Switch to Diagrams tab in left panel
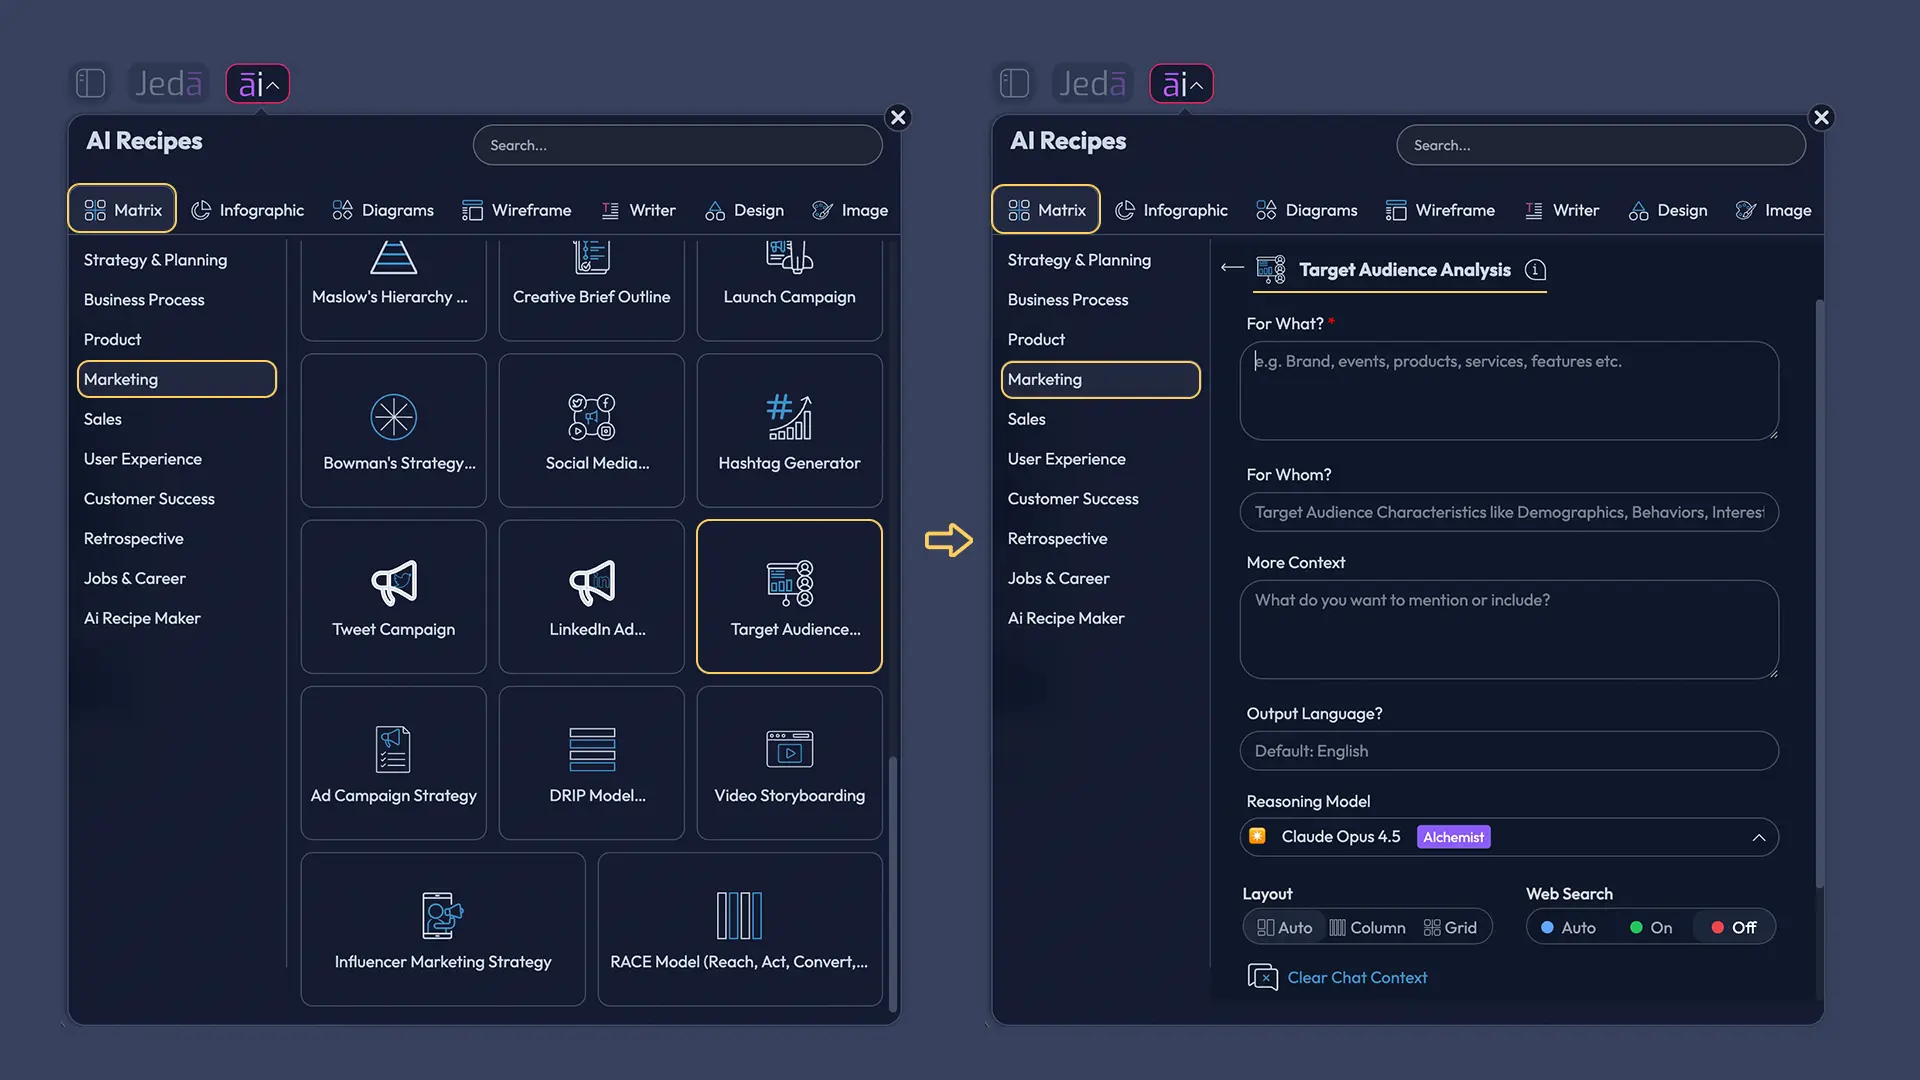The height and width of the screenshot is (1080, 1920). 383,210
